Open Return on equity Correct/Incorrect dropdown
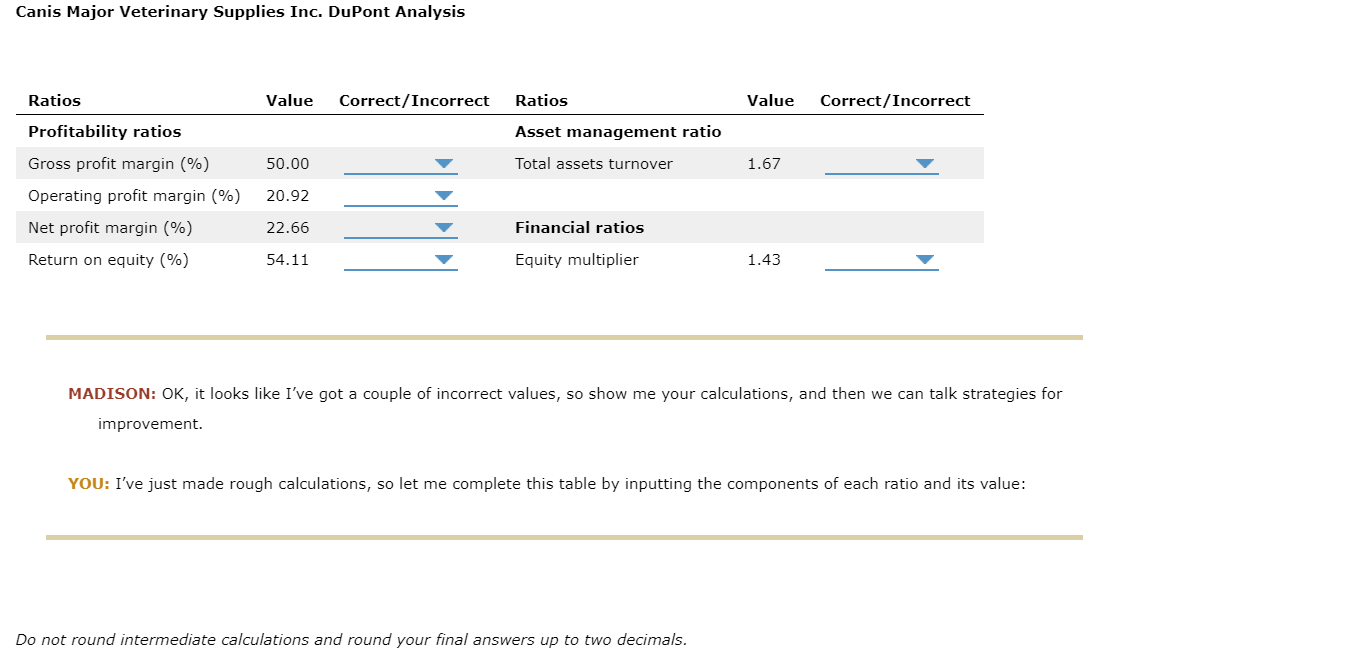Image resolution: width=1346 pixels, height=662 pixels. pos(400,260)
